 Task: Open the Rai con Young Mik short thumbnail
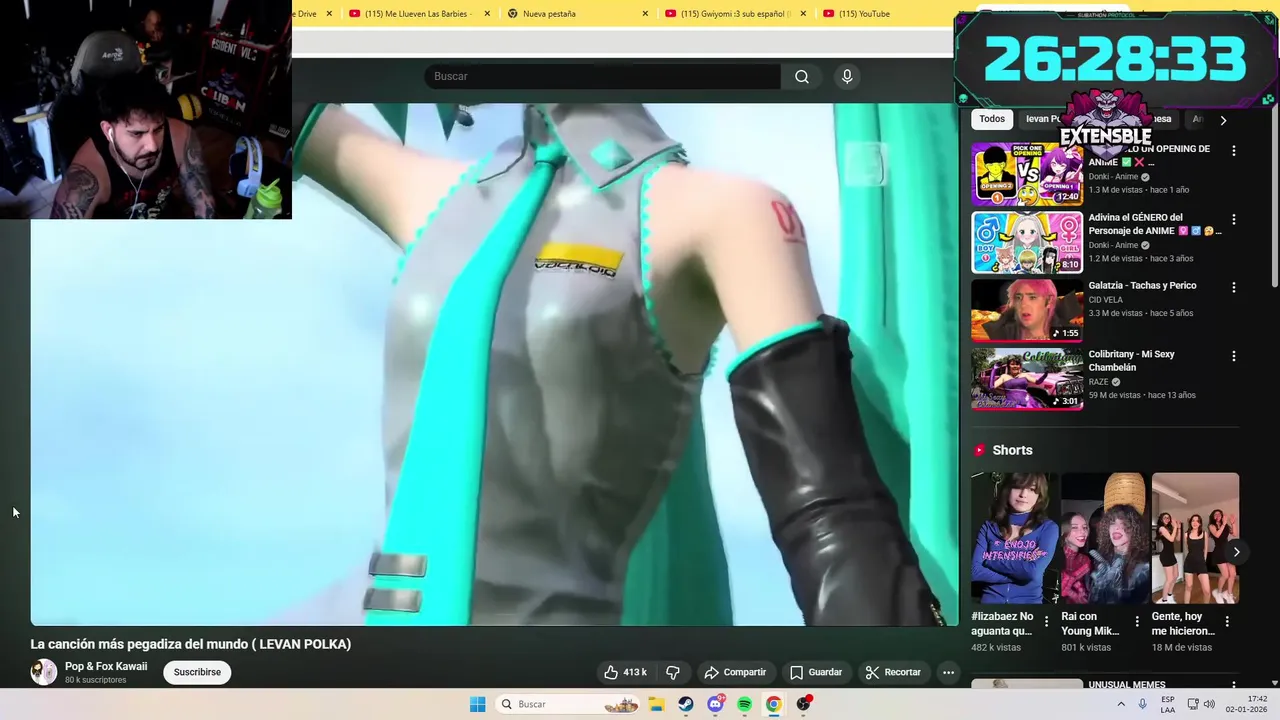[1104, 538]
